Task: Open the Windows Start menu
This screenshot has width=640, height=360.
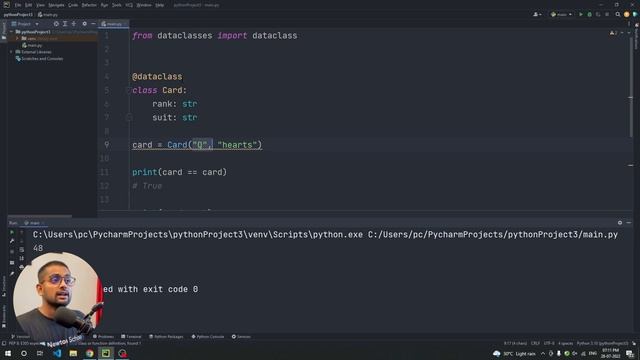Action: 8,353
